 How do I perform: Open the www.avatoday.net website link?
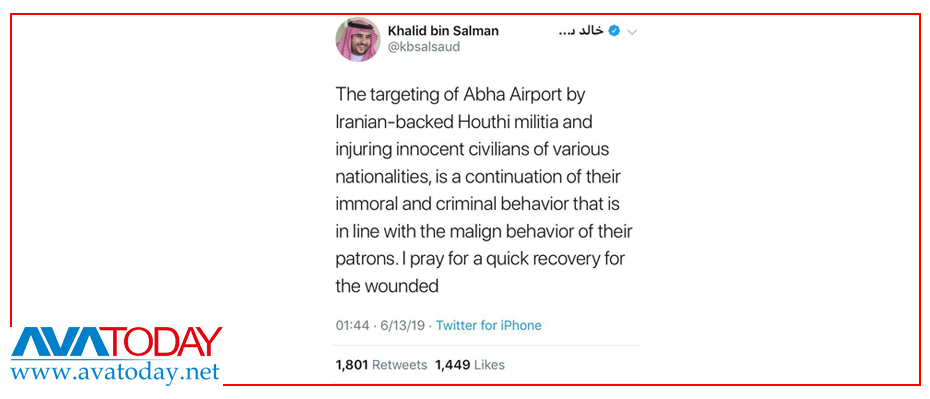(x=115, y=372)
